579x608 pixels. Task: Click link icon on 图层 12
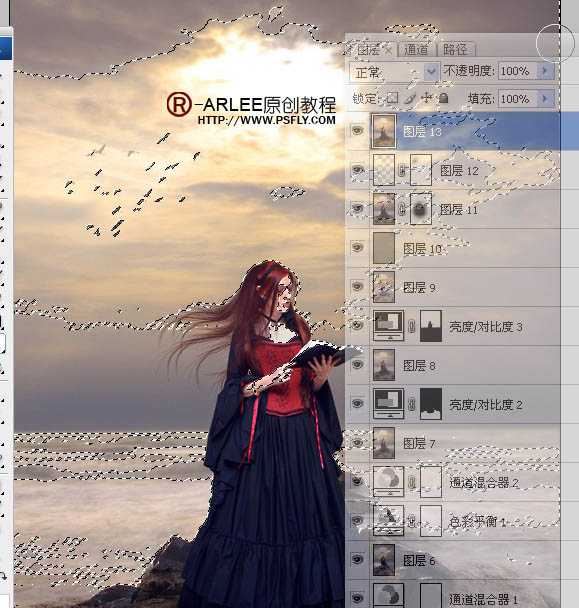pos(403,170)
